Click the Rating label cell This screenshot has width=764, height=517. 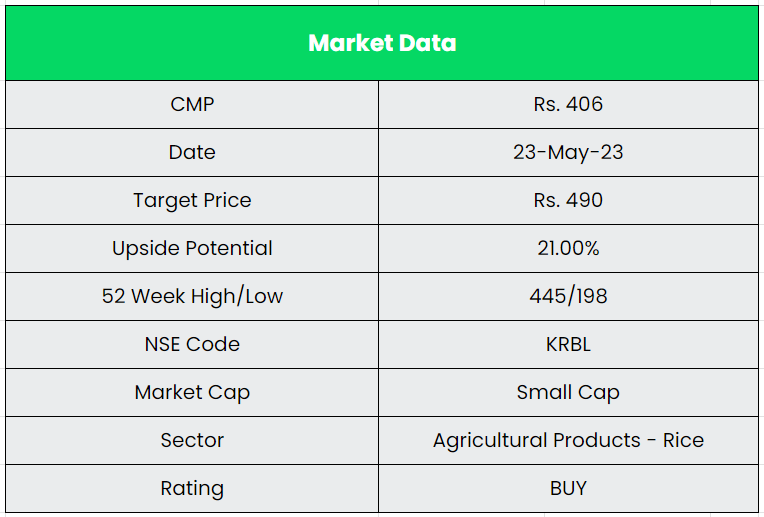point(192,488)
